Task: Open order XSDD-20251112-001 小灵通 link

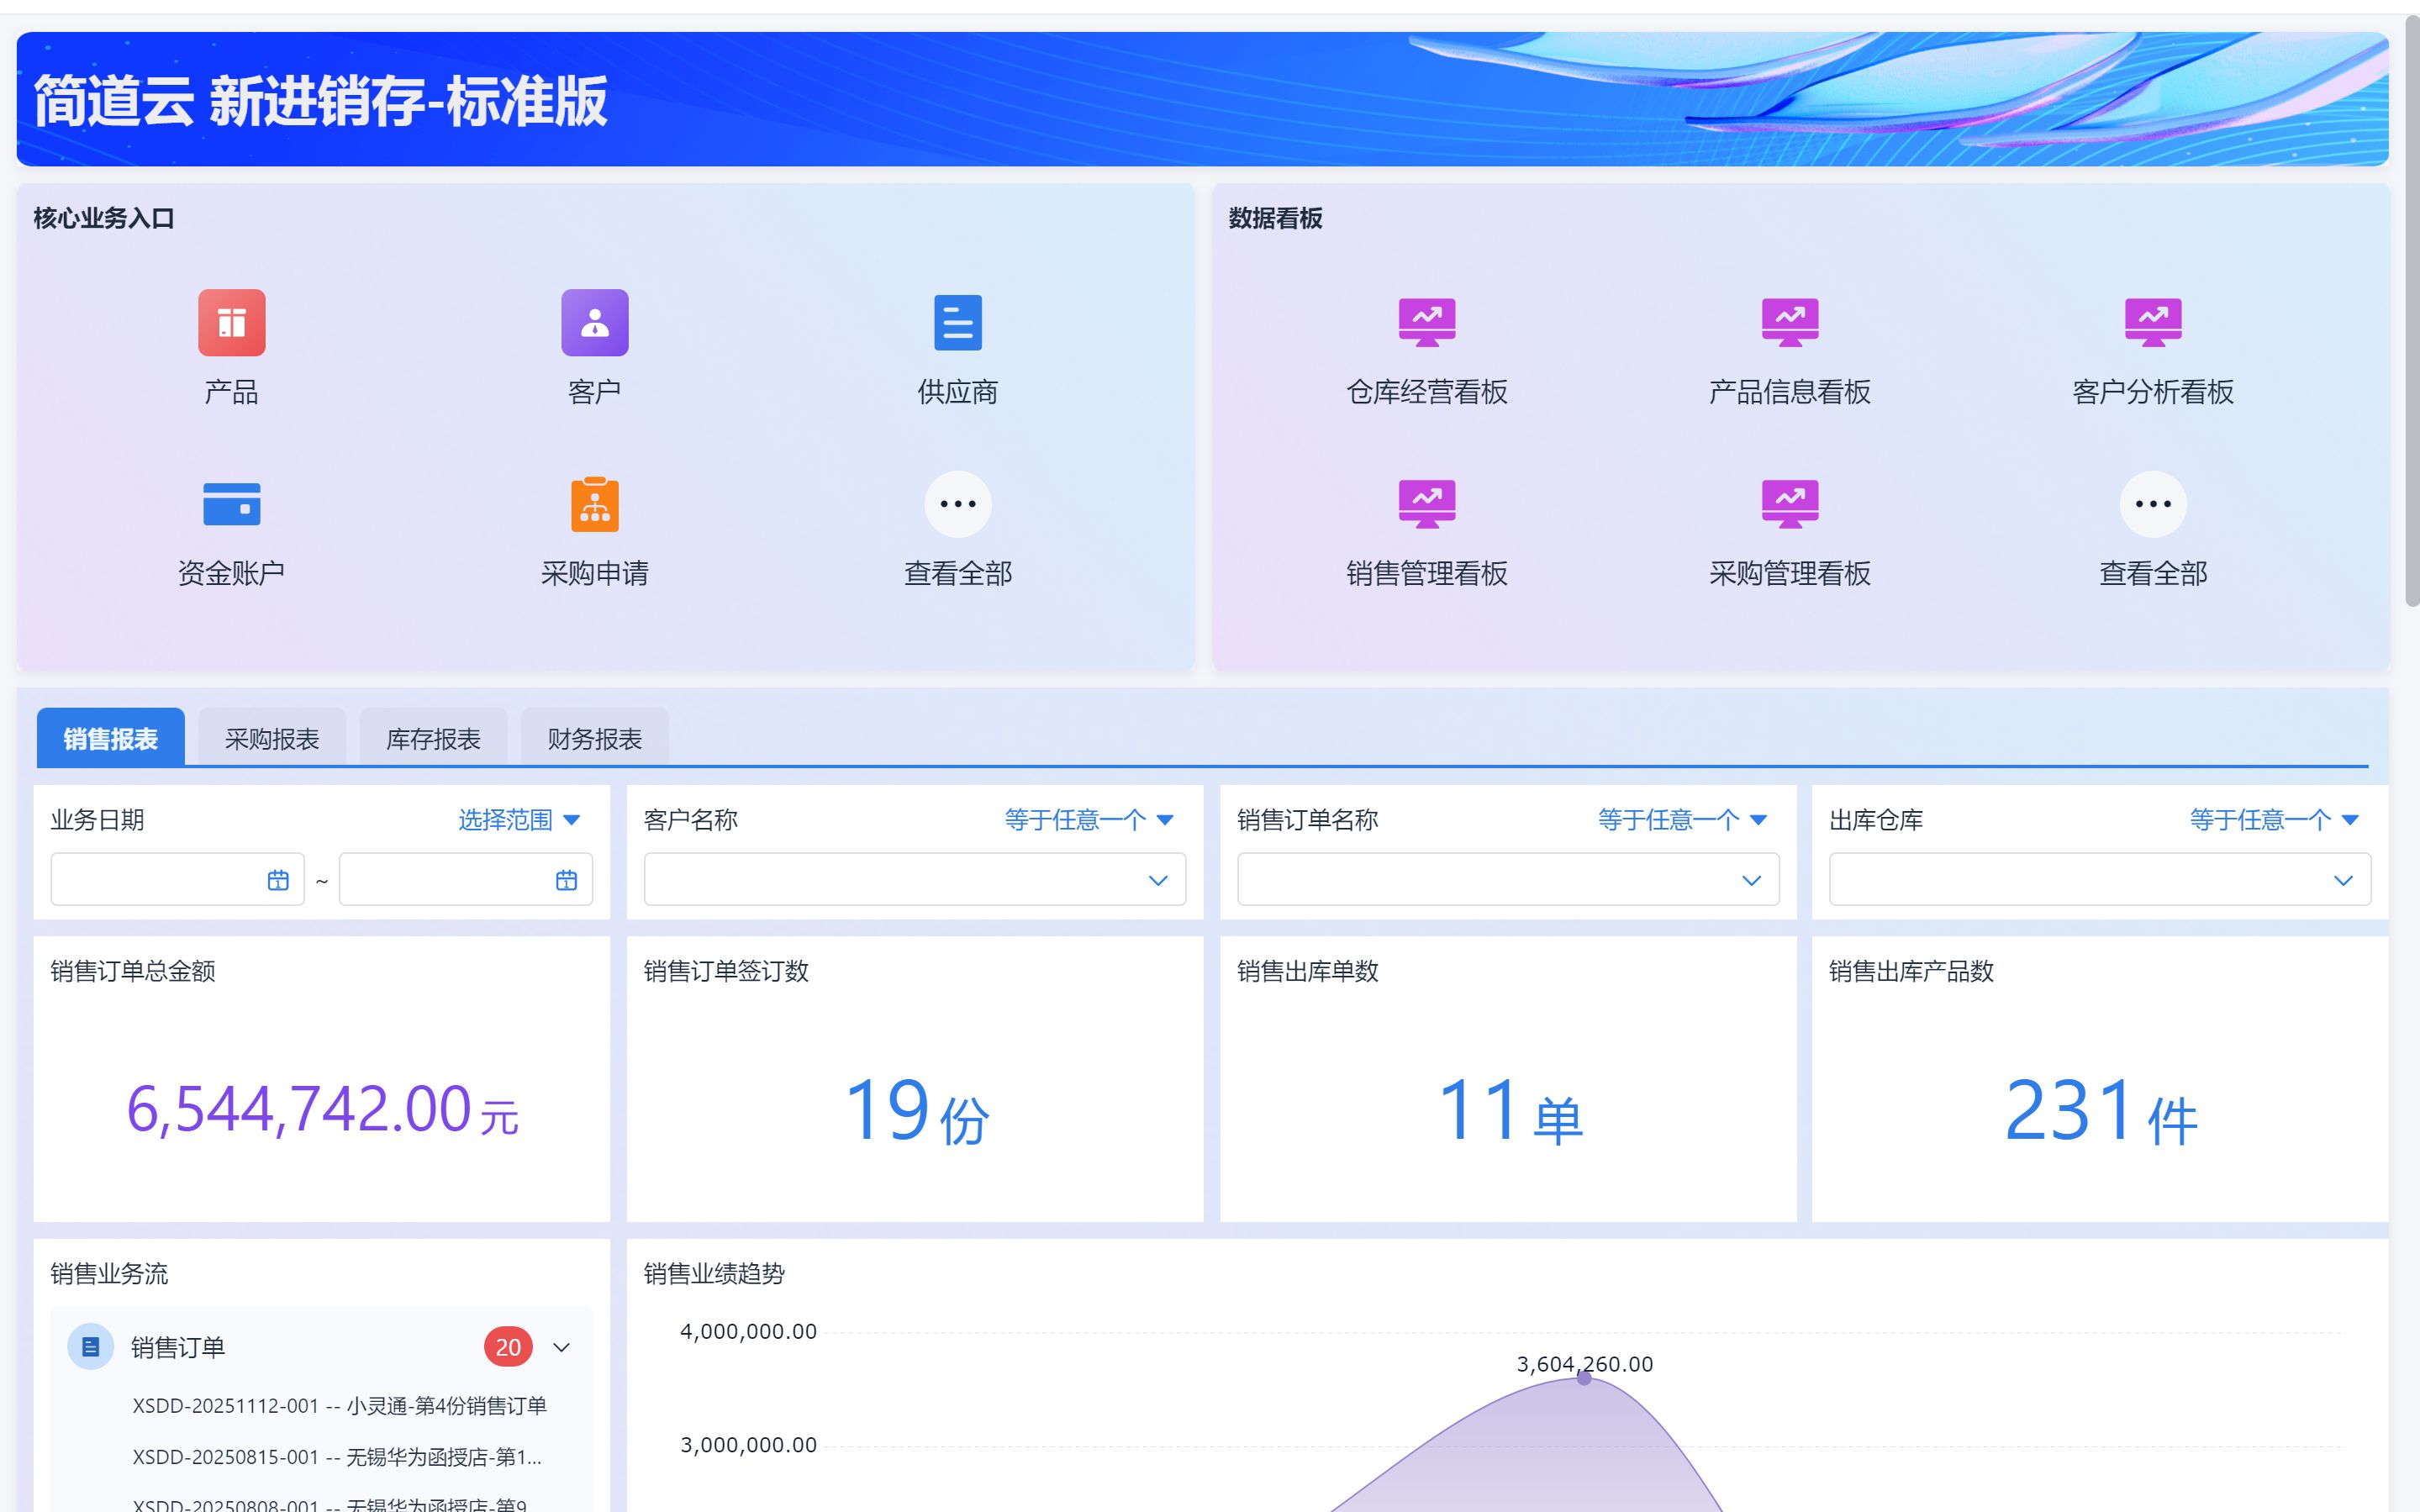Action: pyautogui.click(x=339, y=1406)
